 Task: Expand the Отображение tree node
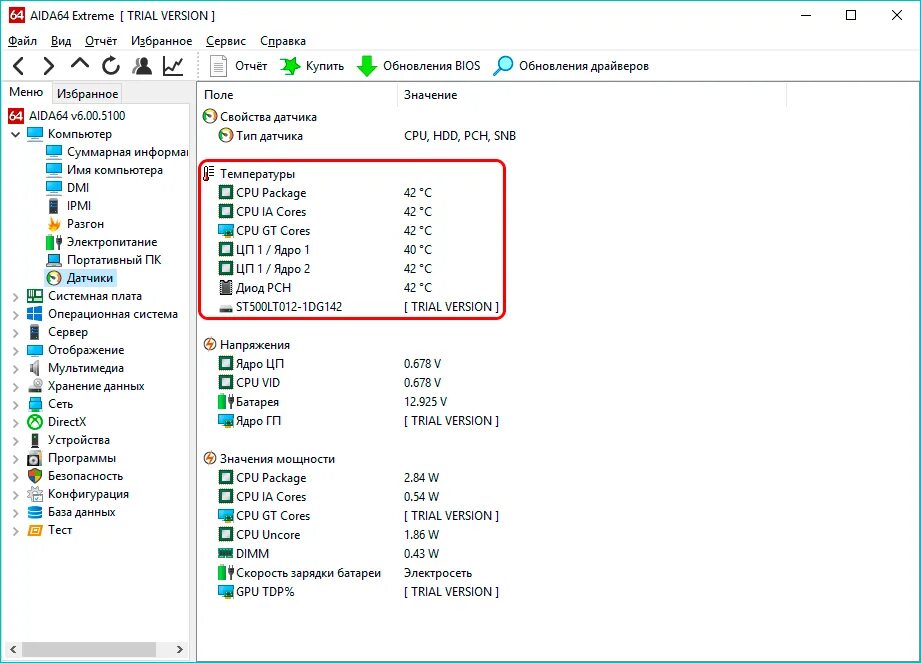pos(15,351)
